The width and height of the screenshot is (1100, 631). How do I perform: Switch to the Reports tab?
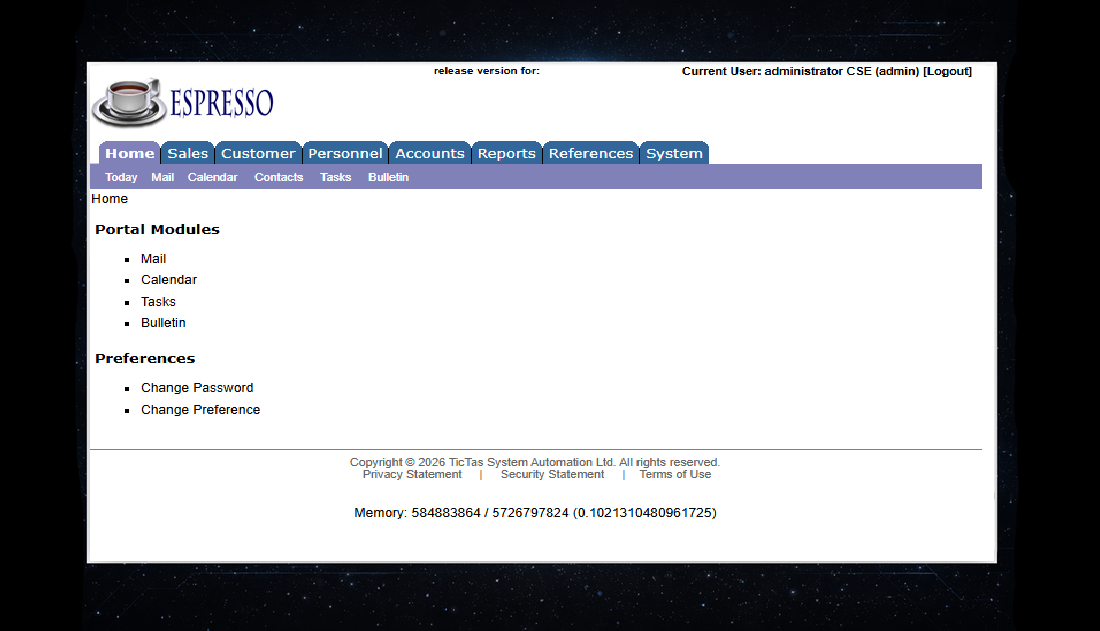coord(507,152)
